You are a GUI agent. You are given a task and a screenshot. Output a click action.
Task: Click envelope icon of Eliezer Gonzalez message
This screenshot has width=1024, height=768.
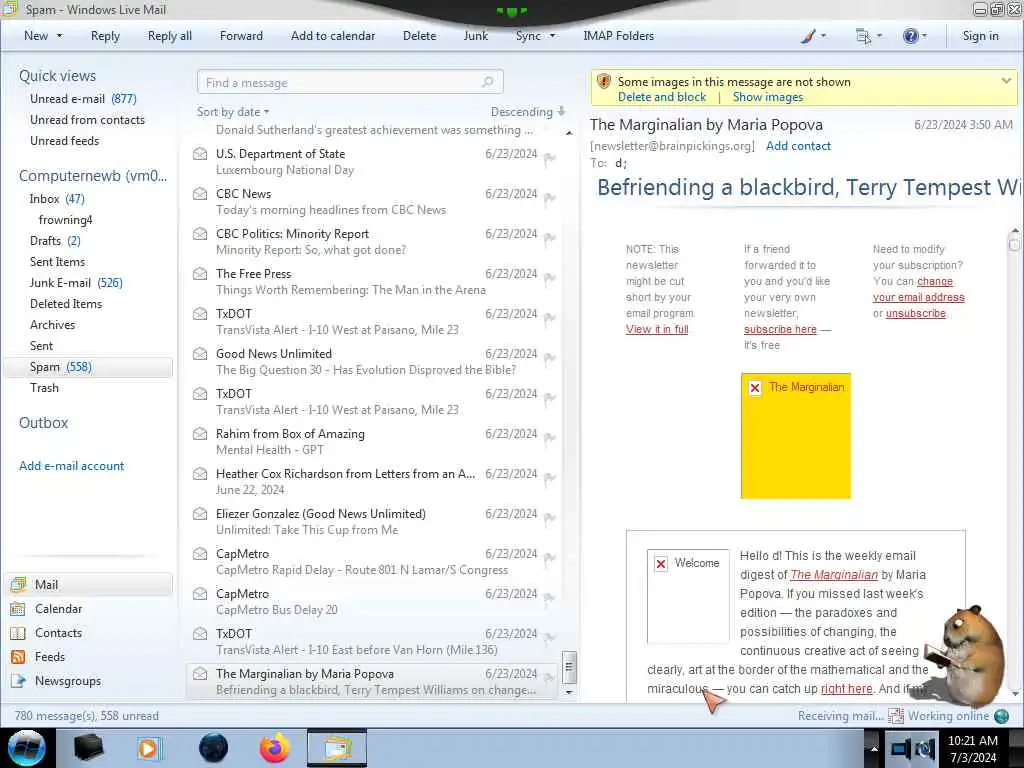[x=200, y=513]
